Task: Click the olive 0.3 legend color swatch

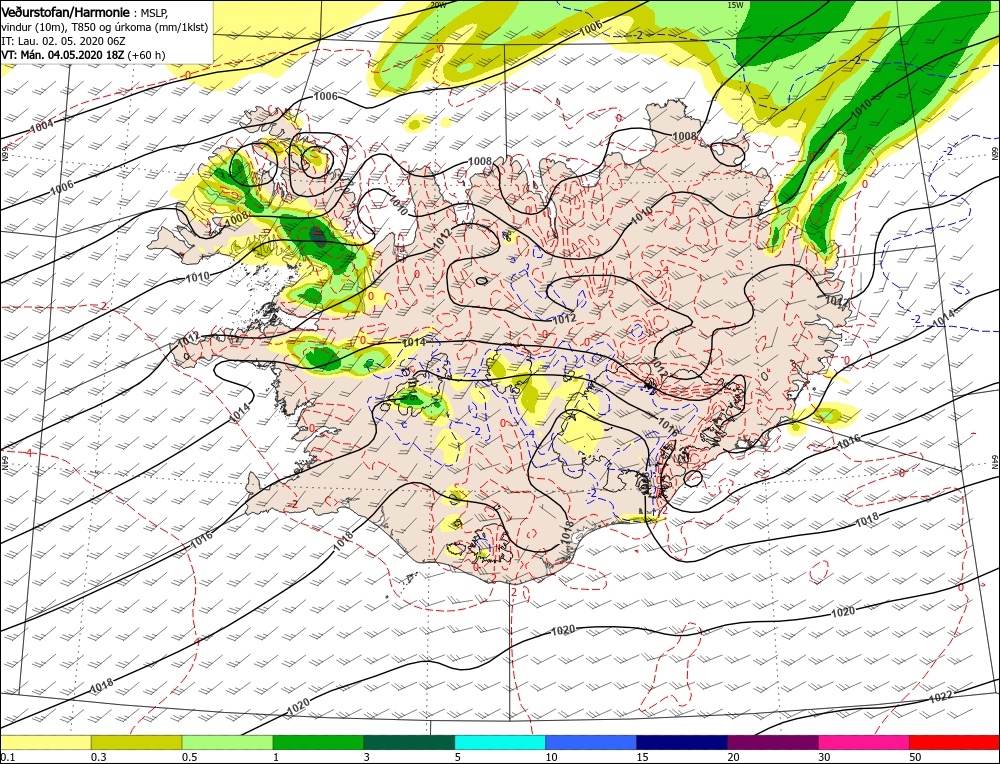Action: click(x=136, y=742)
